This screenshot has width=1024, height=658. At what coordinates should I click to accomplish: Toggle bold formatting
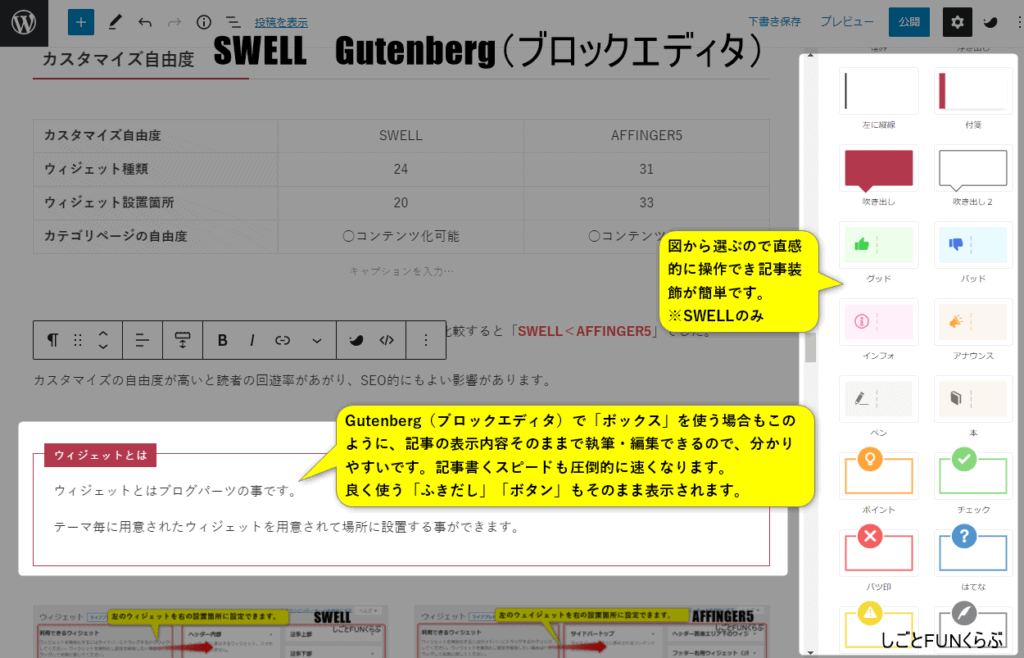pyautogui.click(x=222, y=340)
